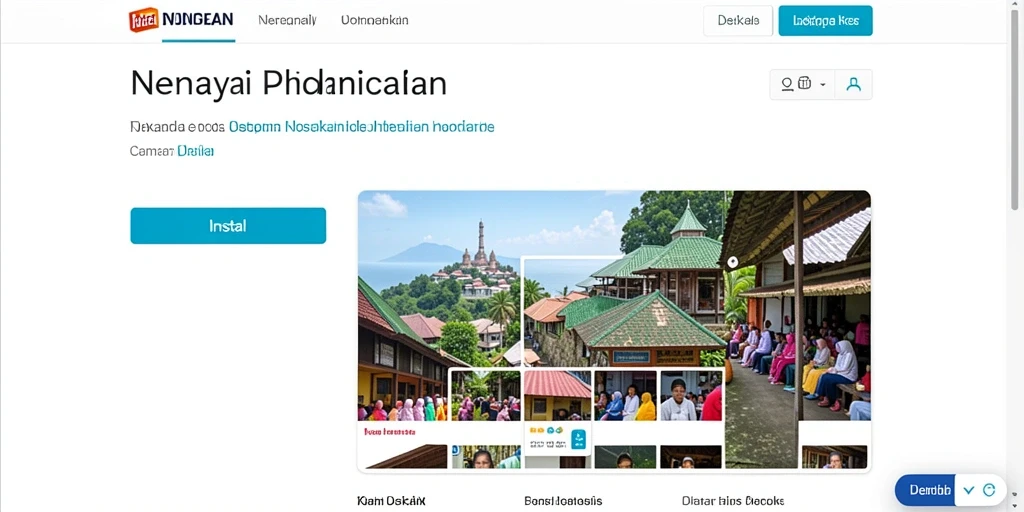The width and height of the screenshot is (1024, 512).
Task: Click the circular refresh icon beside Derobb
Action: pos(989,490)
